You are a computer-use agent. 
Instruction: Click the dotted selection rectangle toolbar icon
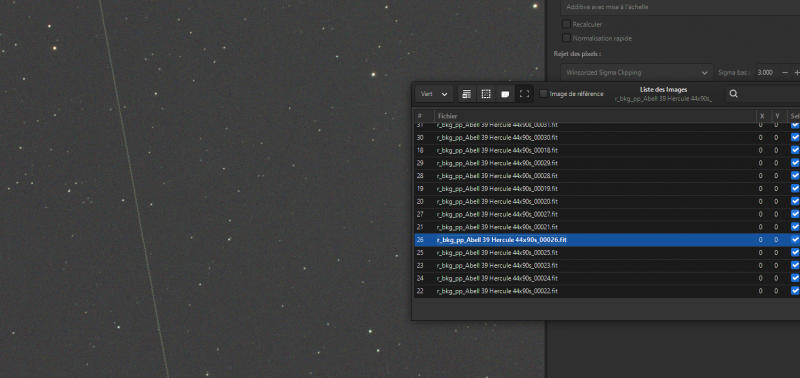[486, 94]
